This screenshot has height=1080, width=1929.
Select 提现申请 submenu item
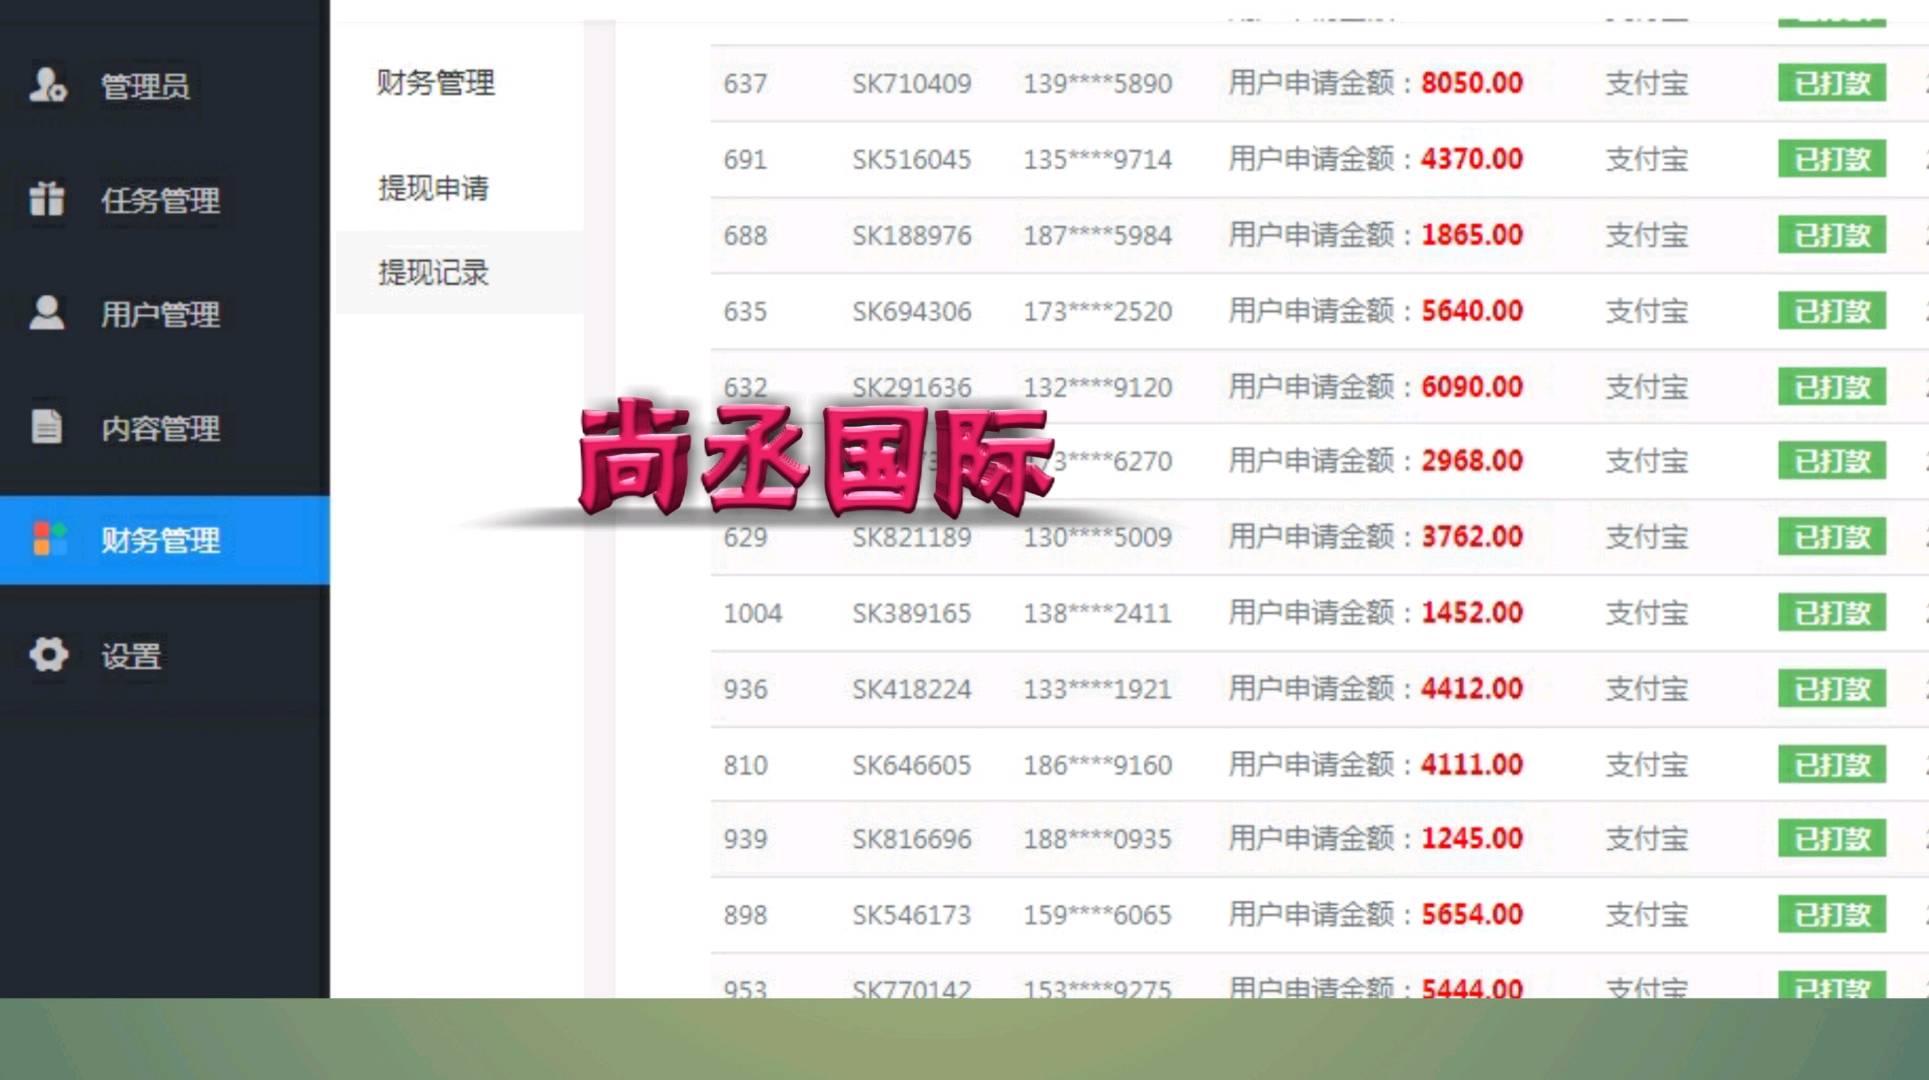pos(433,188)
